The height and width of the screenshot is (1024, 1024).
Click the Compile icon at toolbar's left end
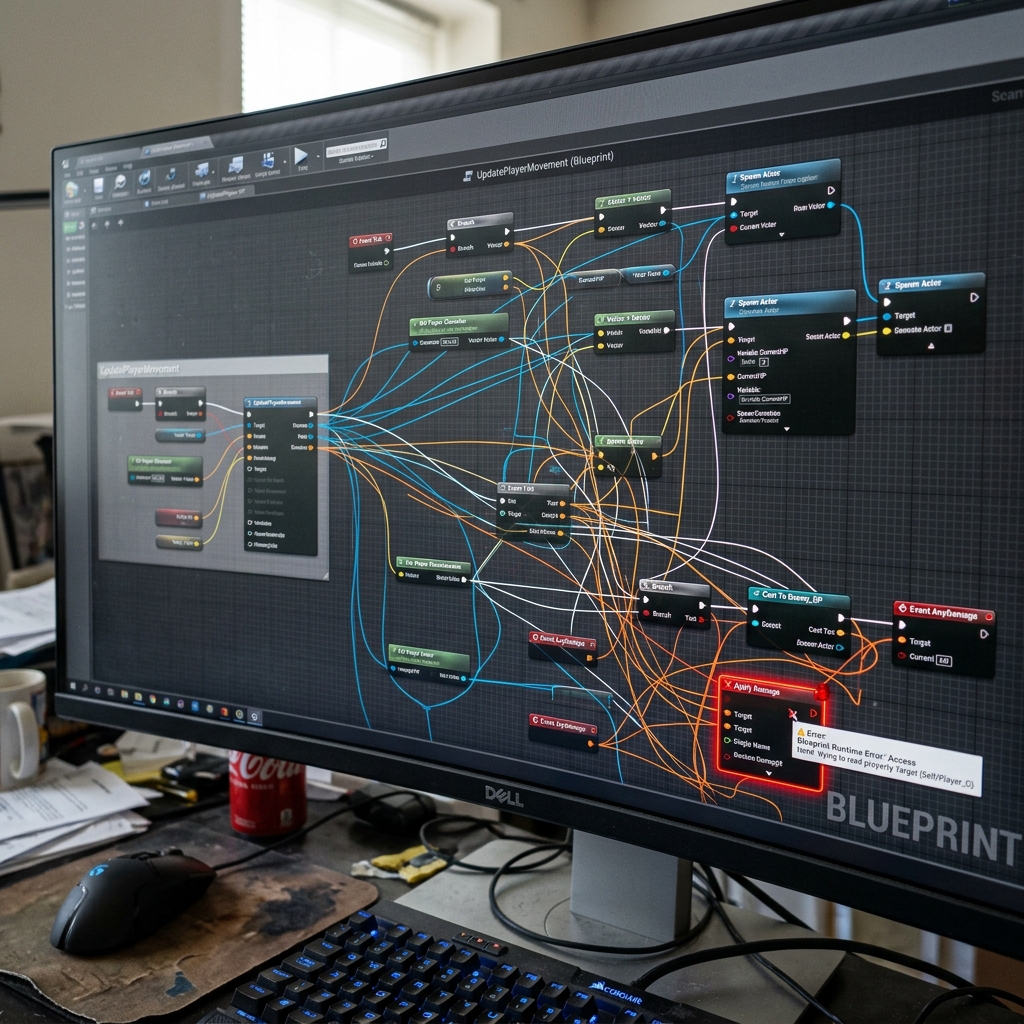[x=72, y=190]
